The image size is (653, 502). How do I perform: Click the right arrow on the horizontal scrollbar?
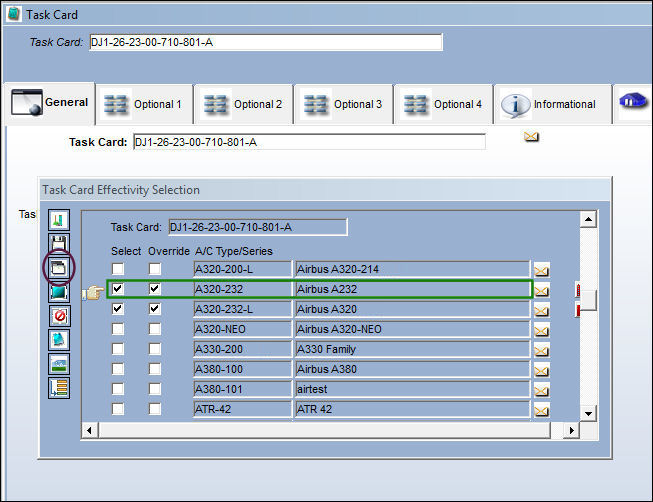571,430
